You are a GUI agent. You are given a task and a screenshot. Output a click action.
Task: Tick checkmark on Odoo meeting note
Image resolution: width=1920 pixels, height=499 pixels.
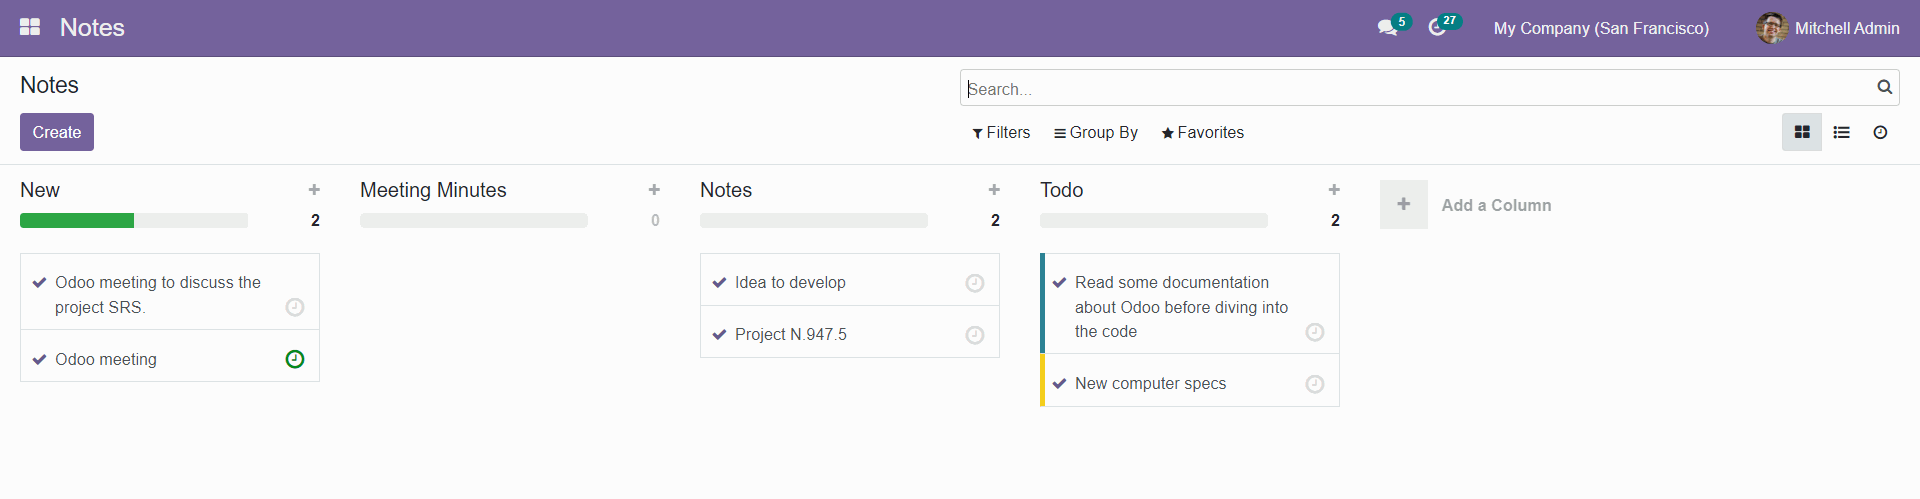40,359
